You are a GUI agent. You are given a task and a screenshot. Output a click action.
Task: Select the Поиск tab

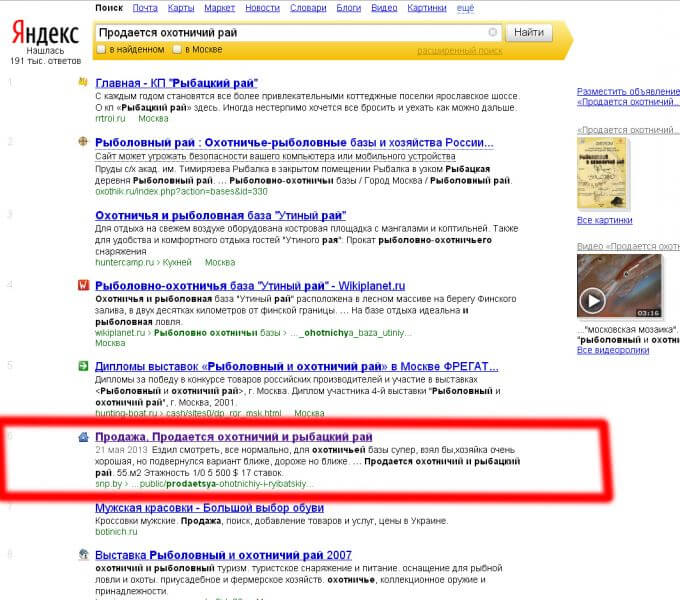[x=109, y=8]
